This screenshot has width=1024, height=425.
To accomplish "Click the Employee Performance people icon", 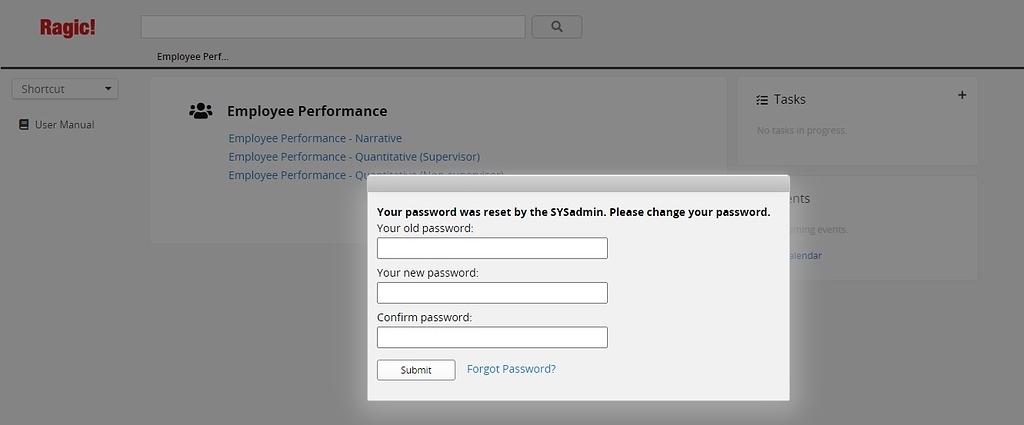I will (x=200, y=111).
